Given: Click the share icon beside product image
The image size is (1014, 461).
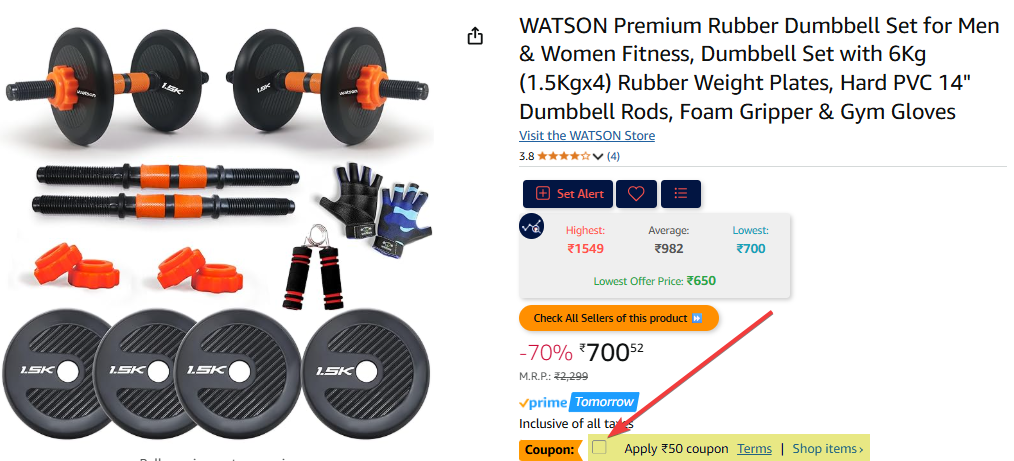Looking at the screenshot, I should 475,36.
